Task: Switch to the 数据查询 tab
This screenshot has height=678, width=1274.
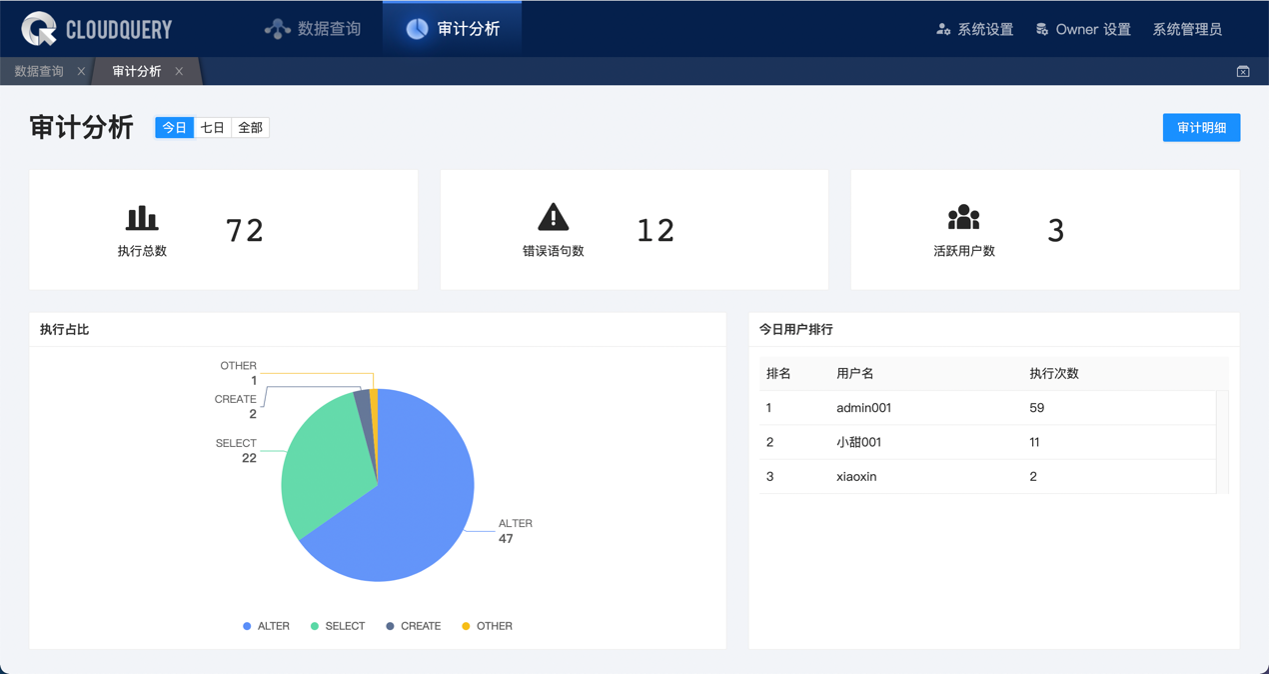Action: pyautogui.click(x=39, y=71)
